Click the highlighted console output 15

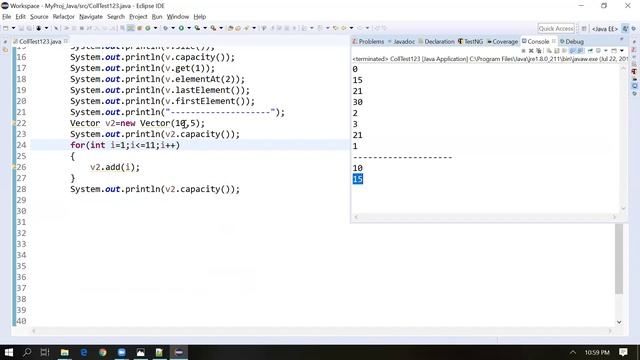tap(358, 179)
